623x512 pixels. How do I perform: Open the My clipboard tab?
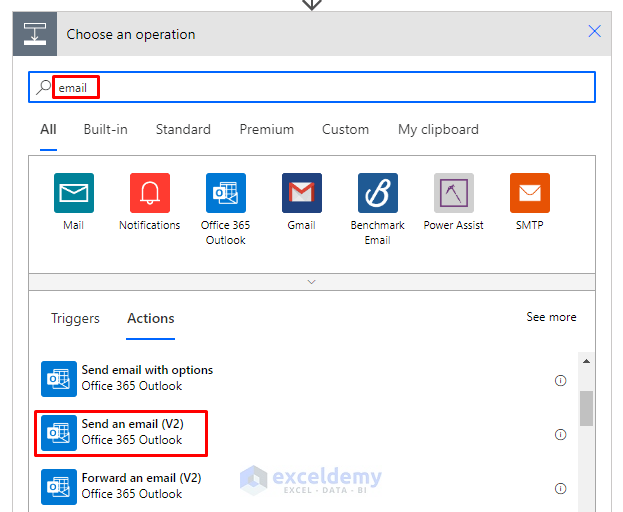pos(438,130)
